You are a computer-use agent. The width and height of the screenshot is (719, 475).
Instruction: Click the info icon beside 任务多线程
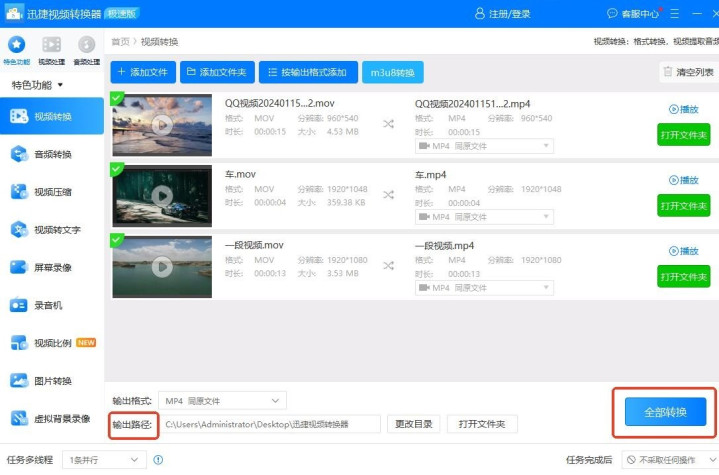pyautogui.click(x=158, y=460)
